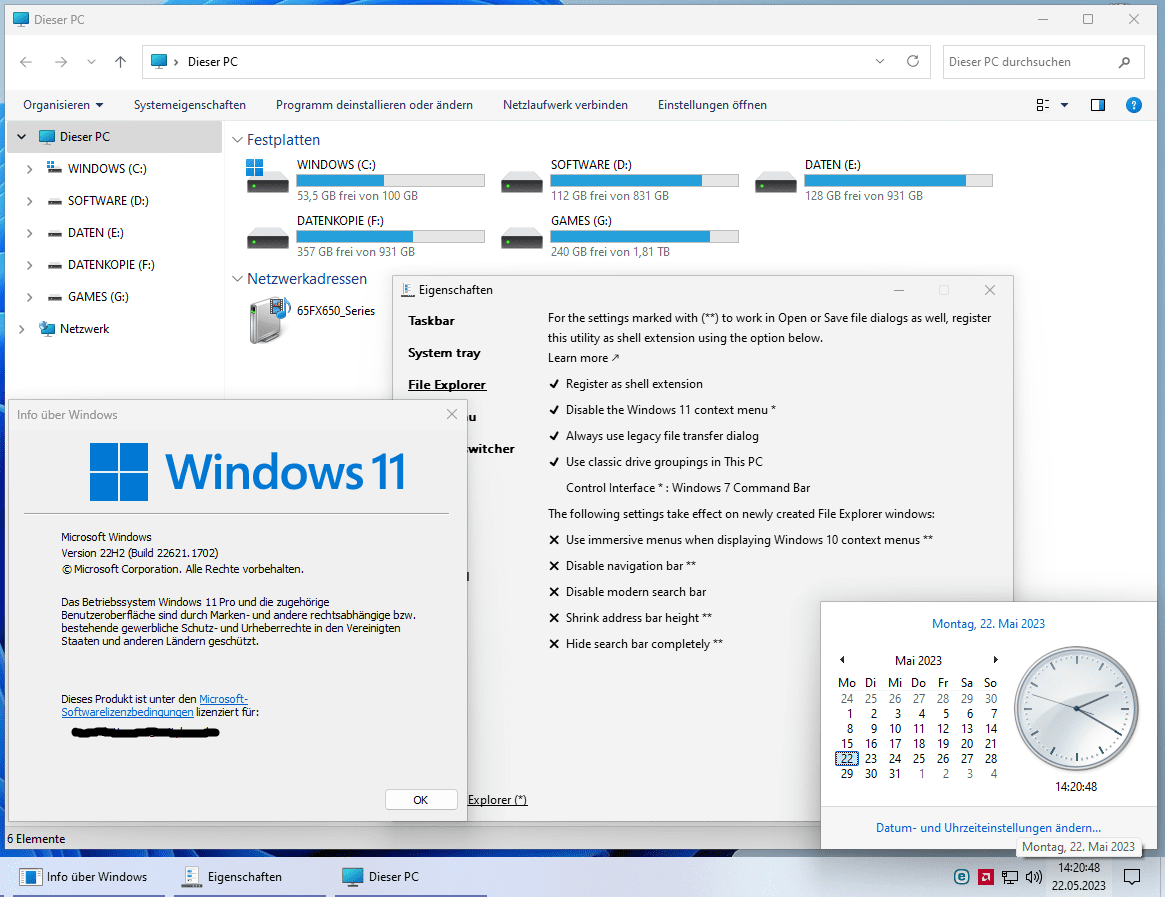Click the Edge tray icon
Viewport: 1165px width, 897px height.
[961, 877]
